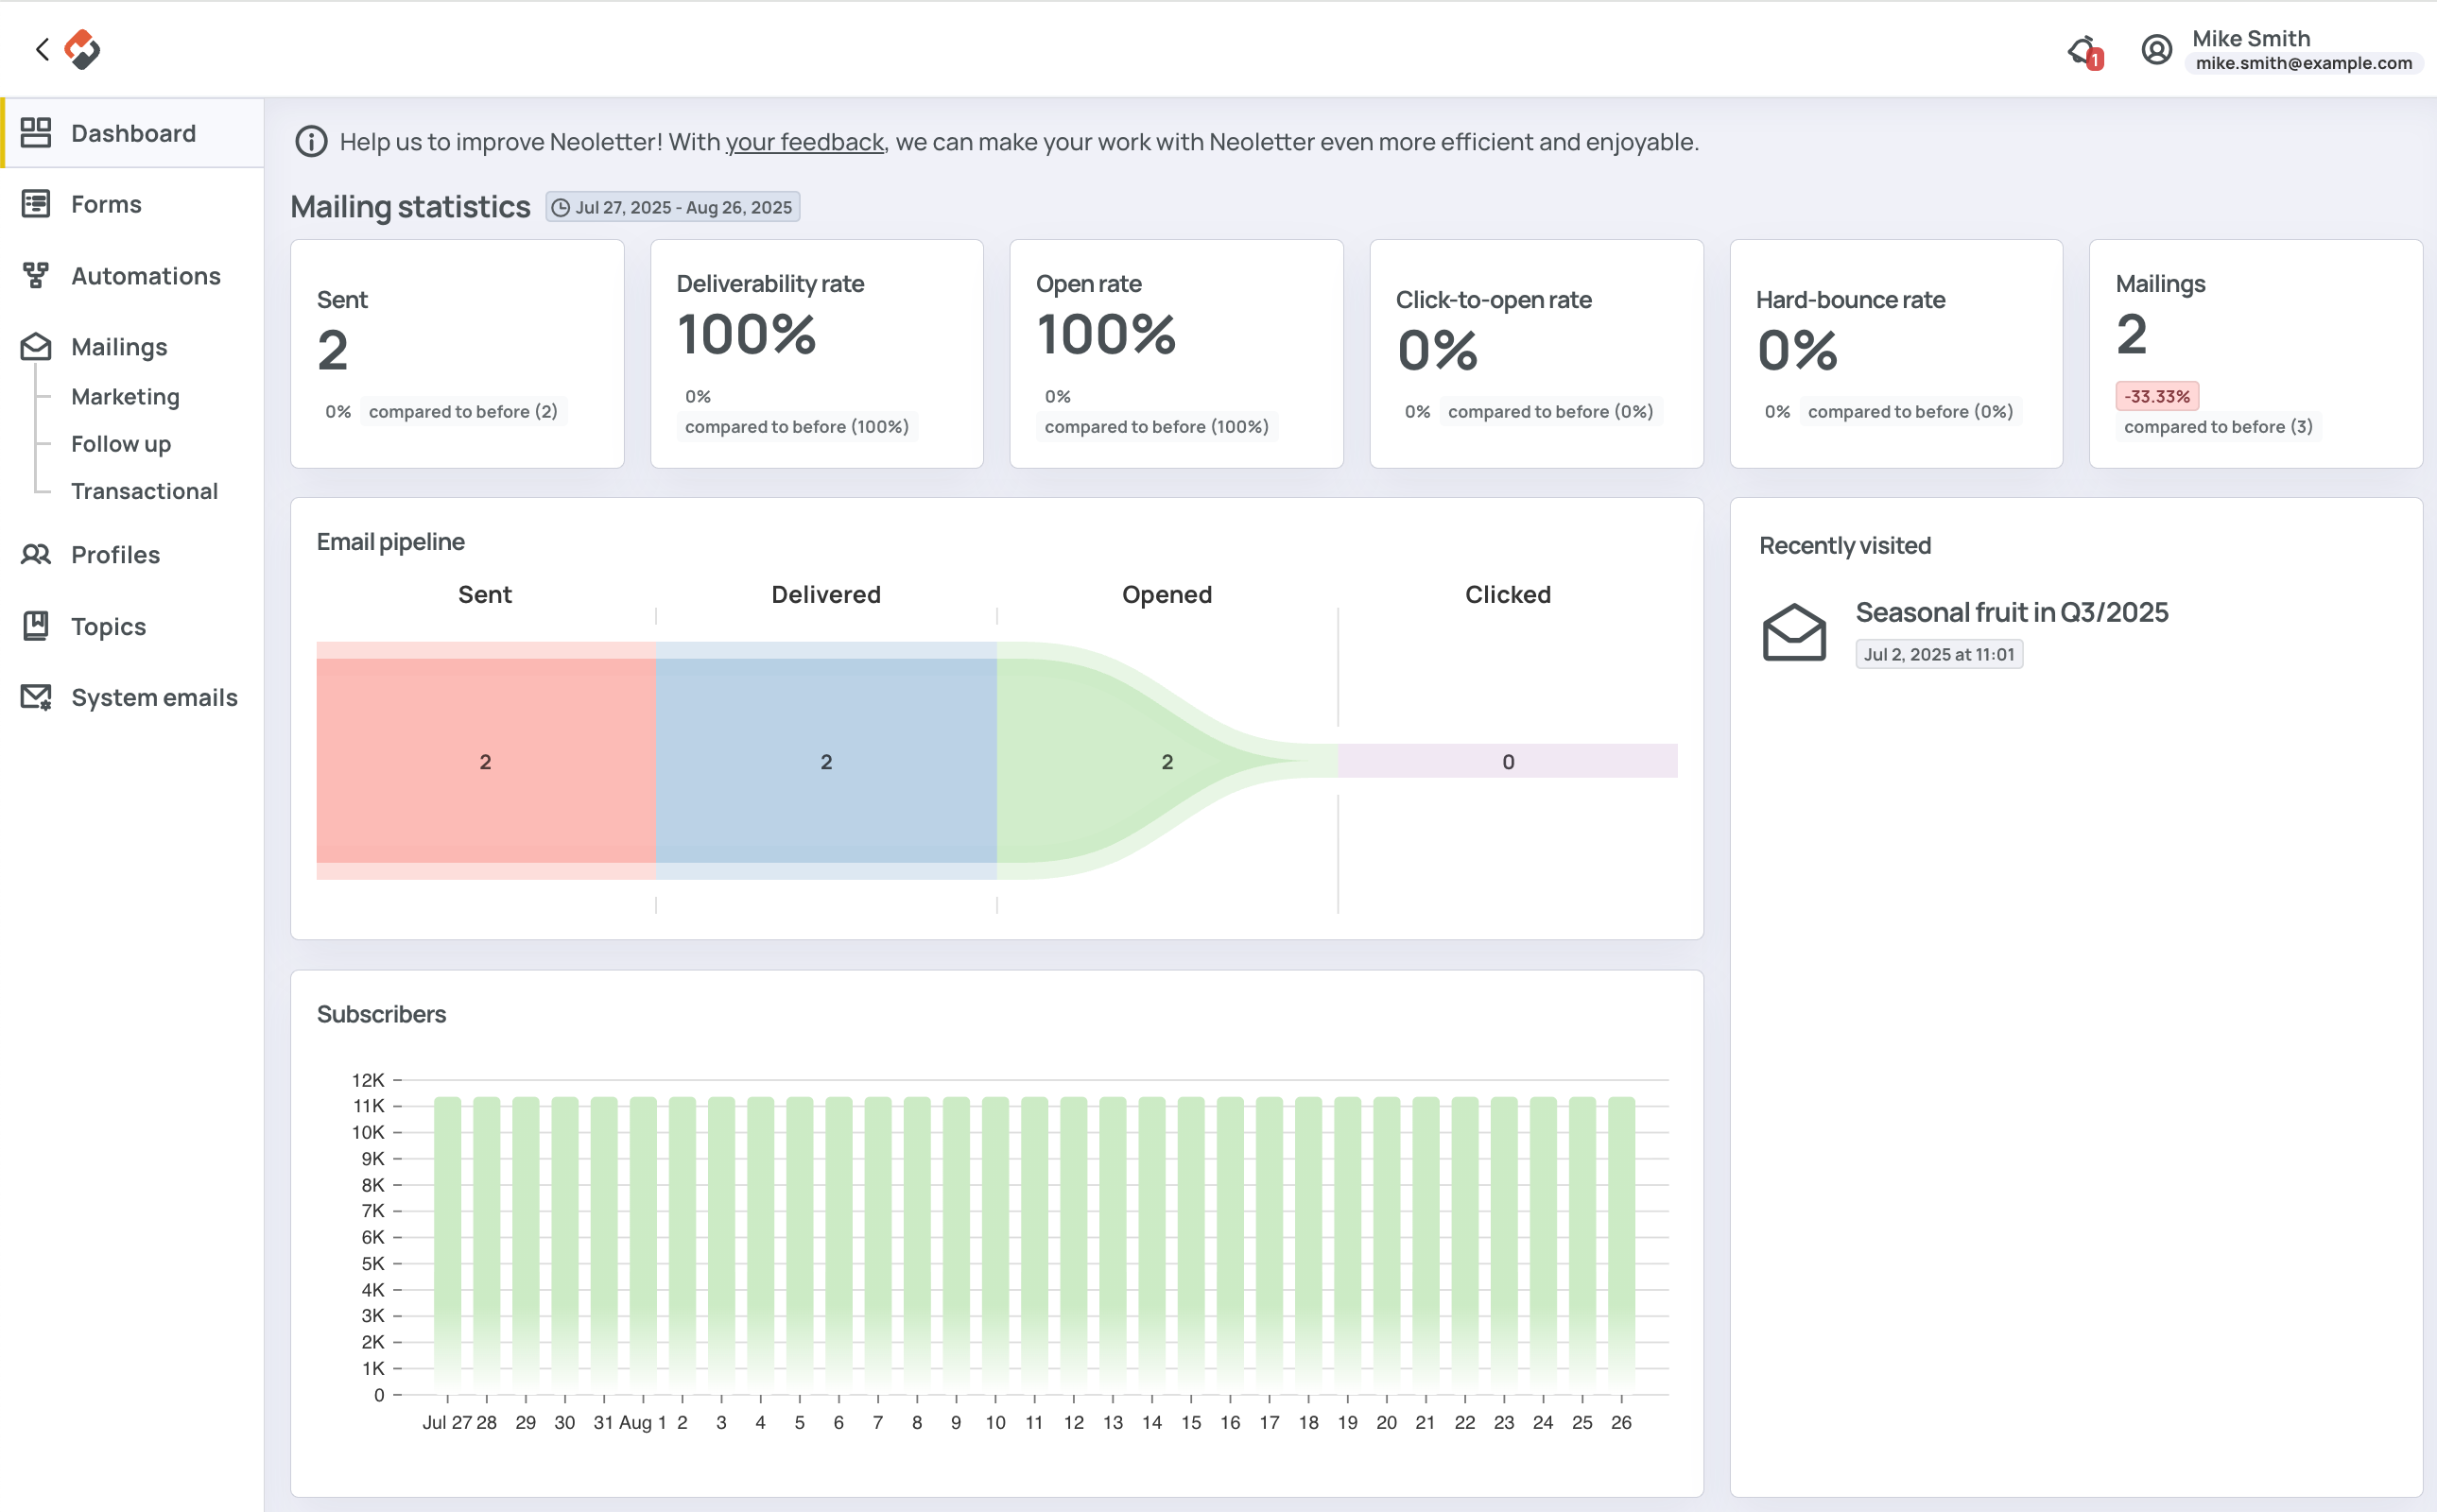Viewport: 2437px width, 1512px height.
Task: Click the open envelope icon under Recently visited
Action: coord(1794,632)
